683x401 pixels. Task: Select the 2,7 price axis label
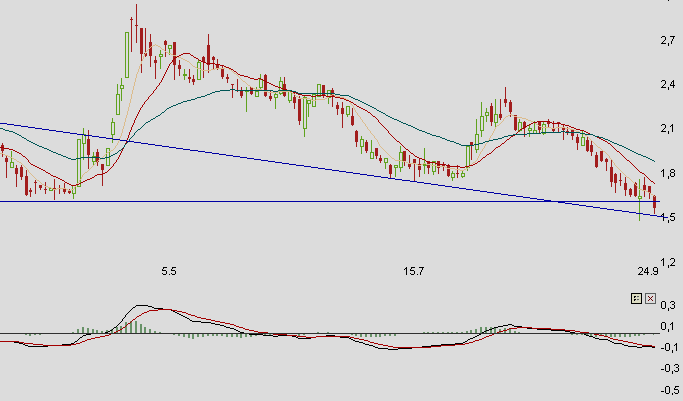point(668,40)
